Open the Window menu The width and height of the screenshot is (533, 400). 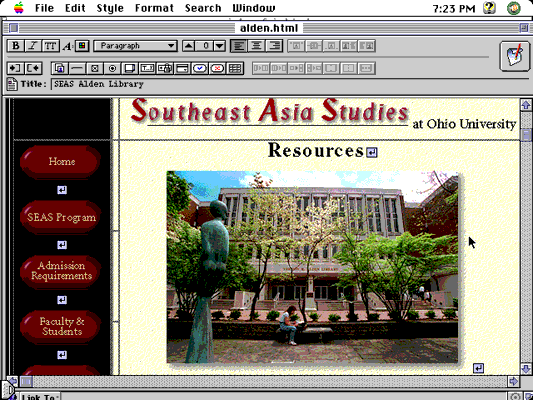tap(254, 8)
